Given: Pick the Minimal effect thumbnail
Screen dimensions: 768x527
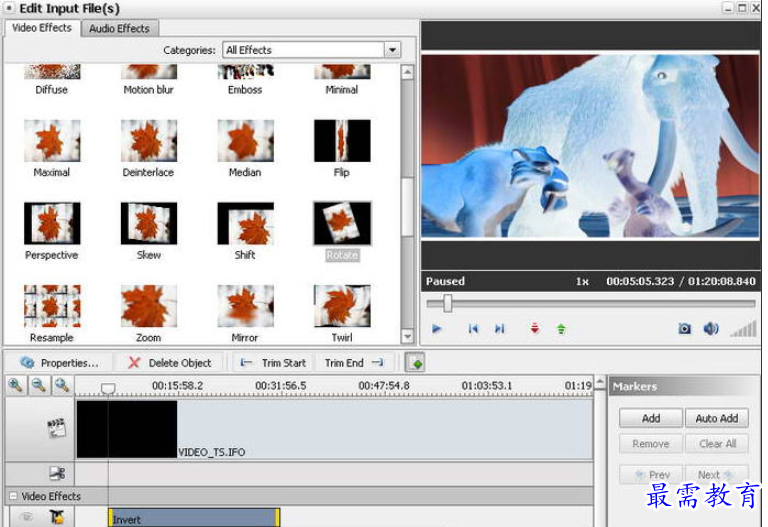Looking at the screenshot, I should (x=342, y=72).
